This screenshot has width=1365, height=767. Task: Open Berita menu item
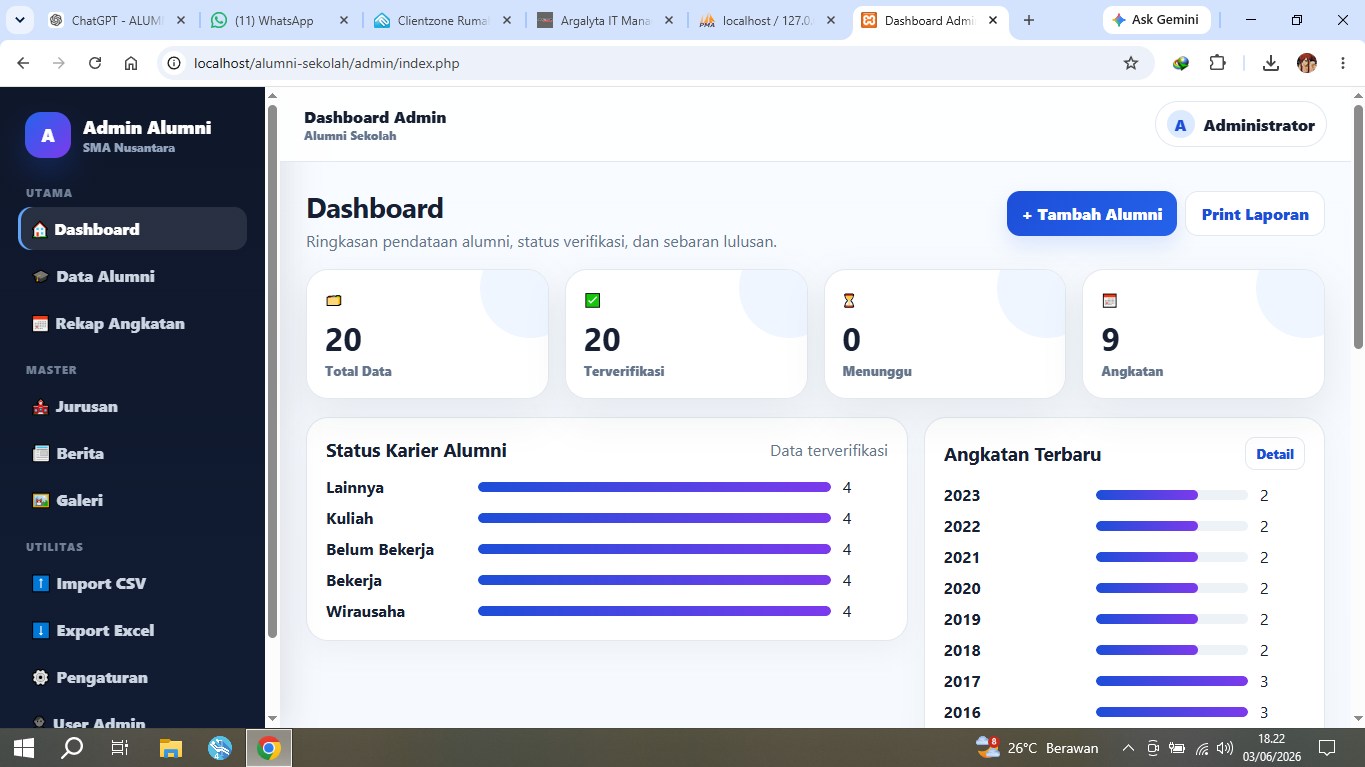(133, 453)
